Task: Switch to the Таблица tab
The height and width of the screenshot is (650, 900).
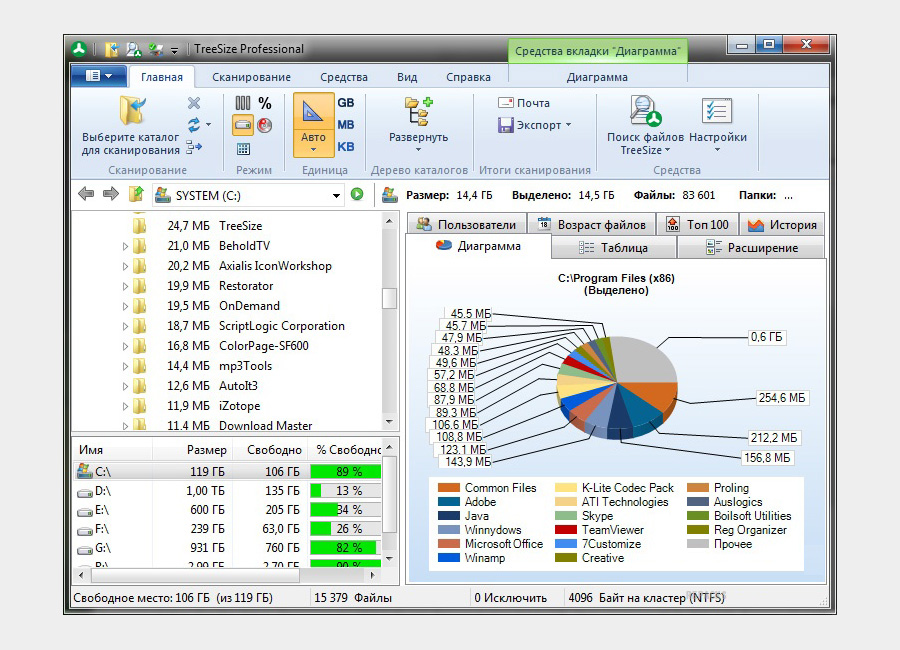Action: 613,247
